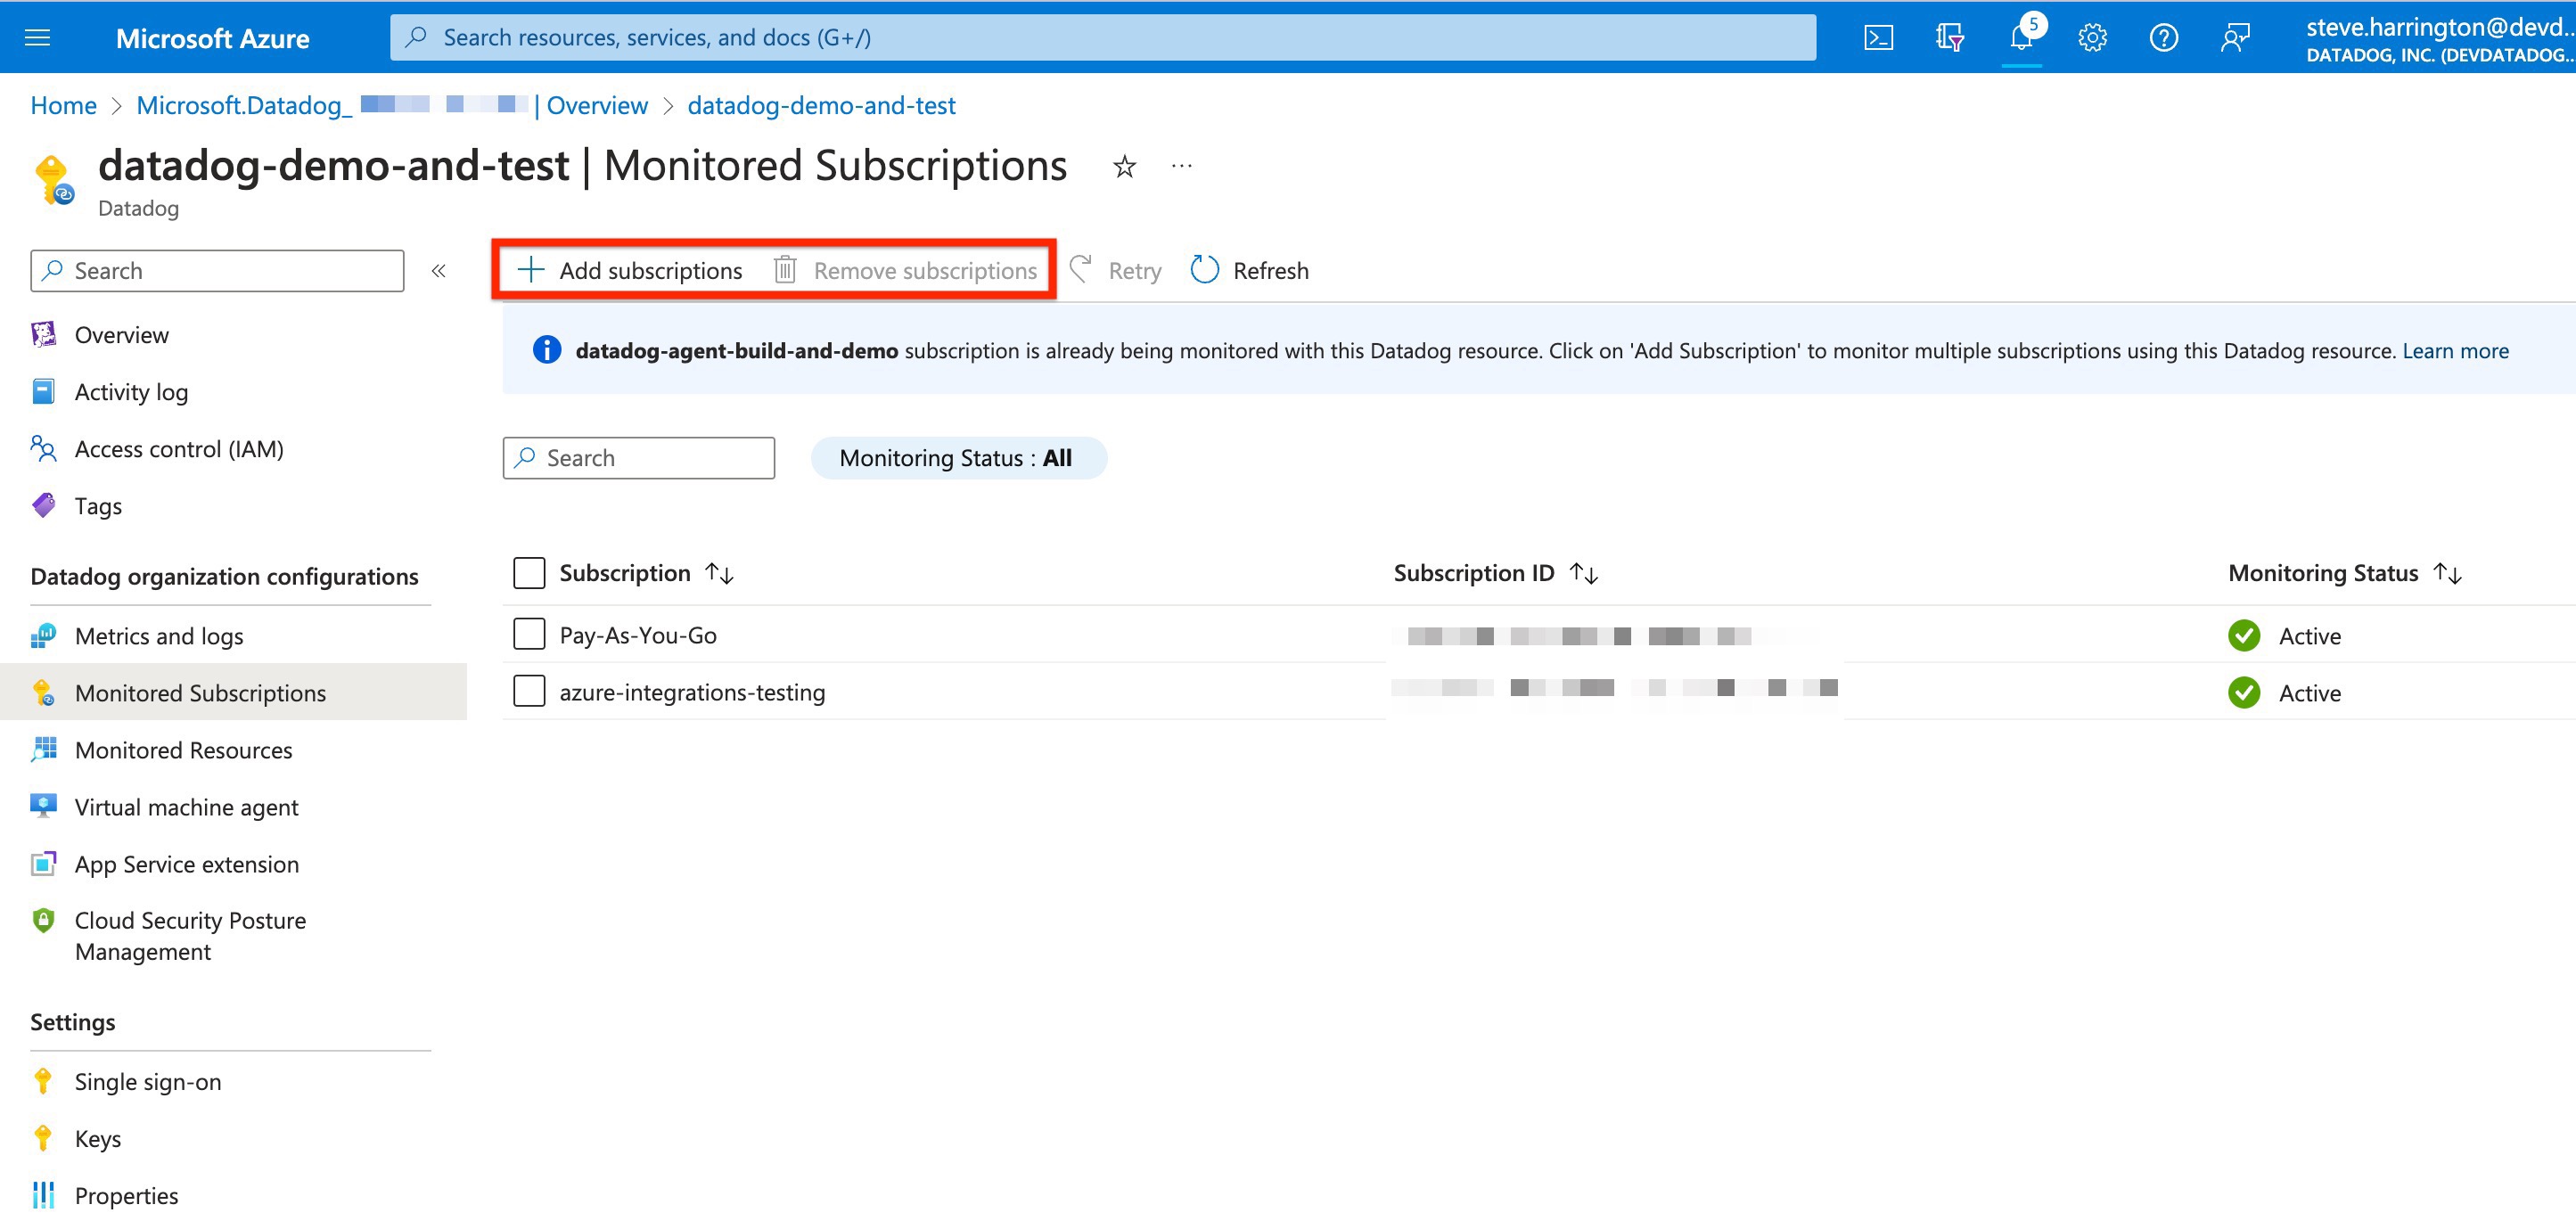Image resolution: width=2576 pixels, height=1221 pixels.
Task: Open the notifications bell
Action: tap(2021, 37)
